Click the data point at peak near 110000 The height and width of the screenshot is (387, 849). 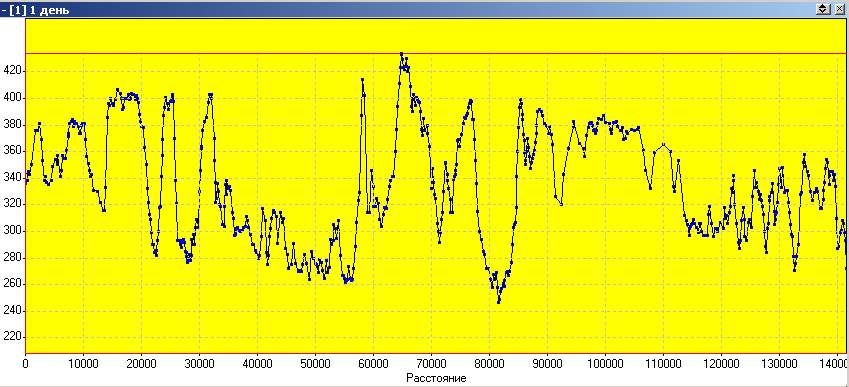point(663,144)
